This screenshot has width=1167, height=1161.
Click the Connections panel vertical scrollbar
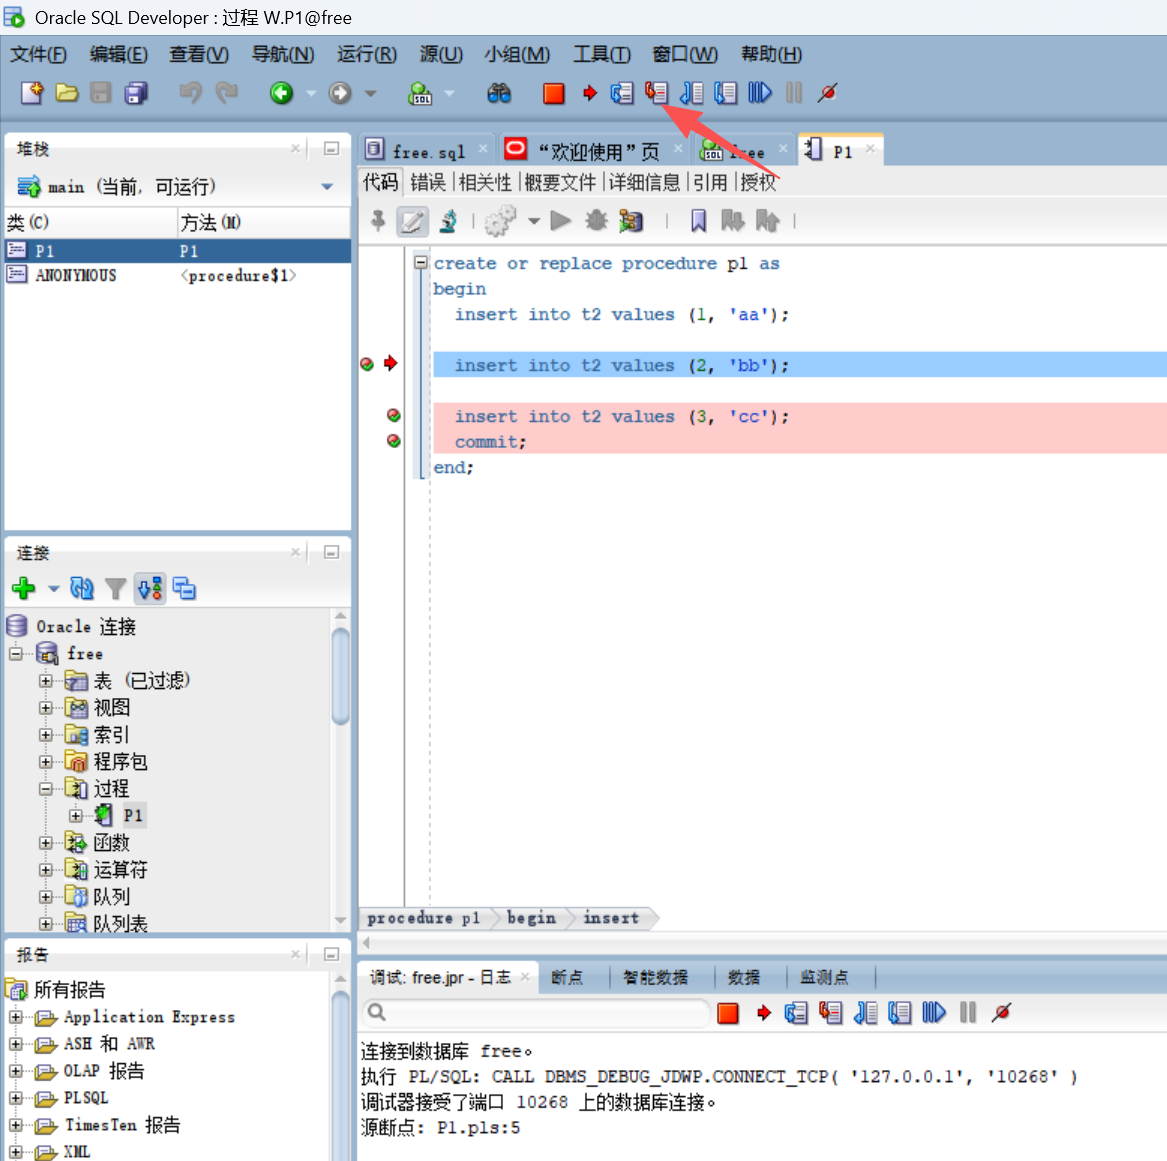[x=341, y=676]
